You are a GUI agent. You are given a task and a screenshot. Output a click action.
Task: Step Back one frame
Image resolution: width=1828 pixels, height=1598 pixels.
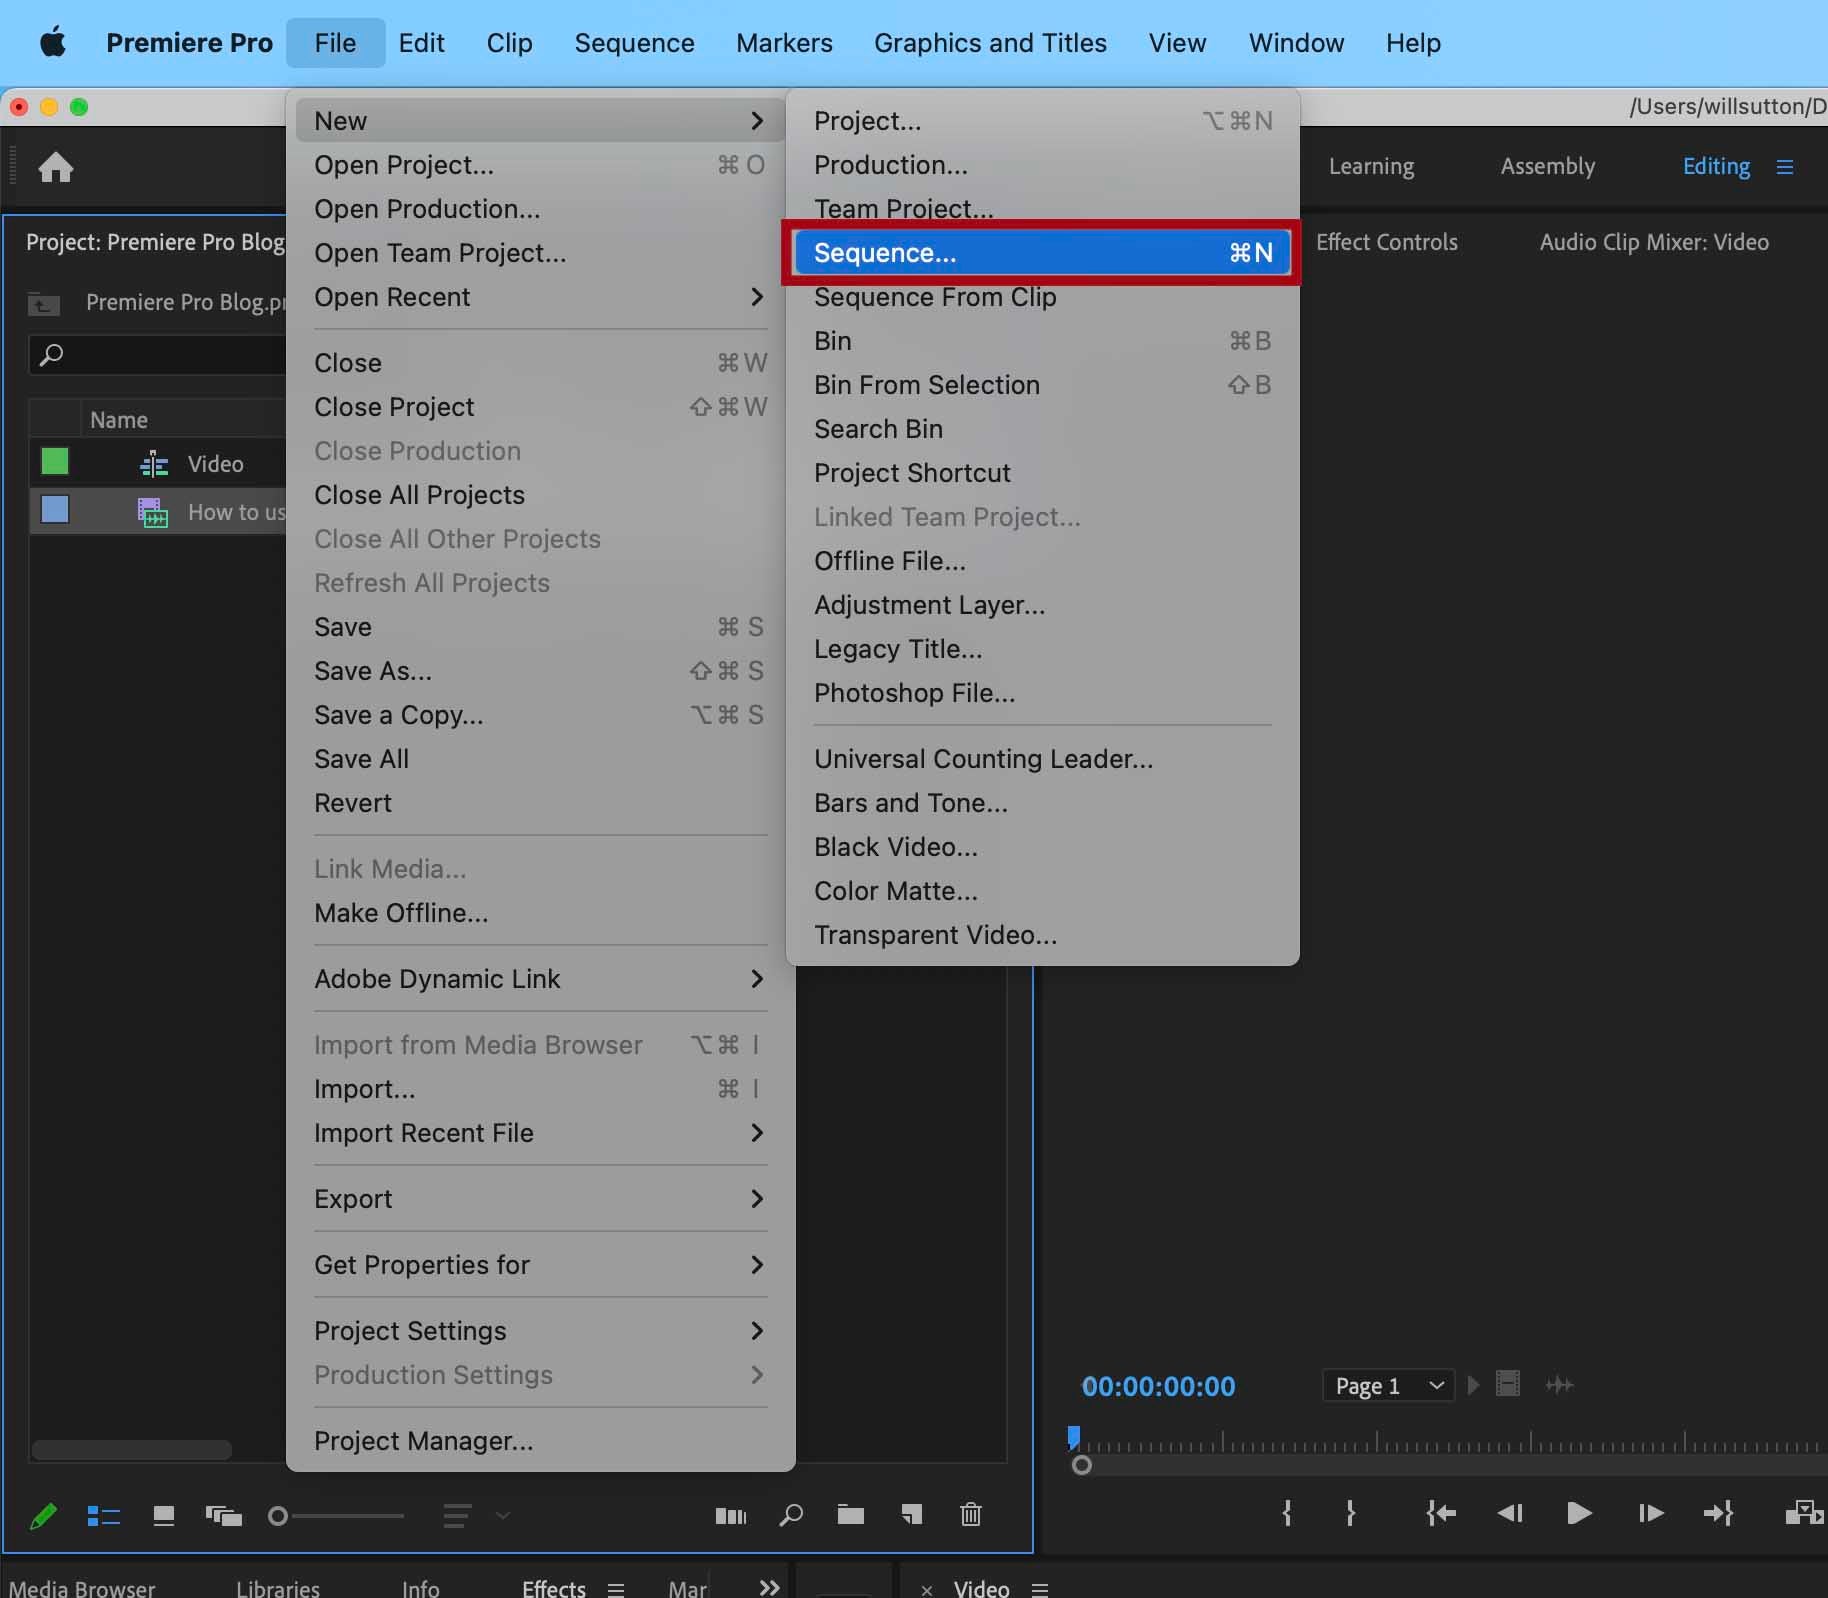[1510, 1513]
